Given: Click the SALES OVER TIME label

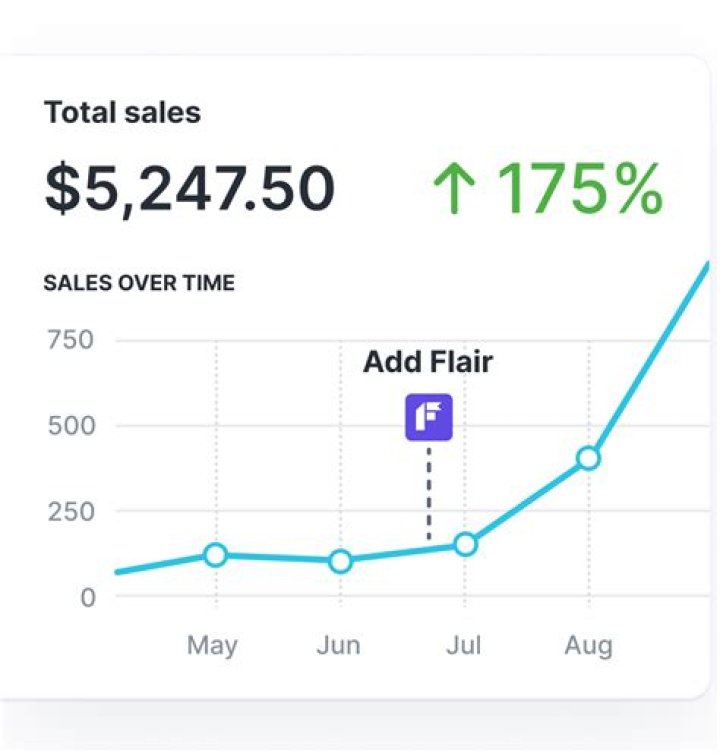Looking at the screenshot, I should (139, 283).
